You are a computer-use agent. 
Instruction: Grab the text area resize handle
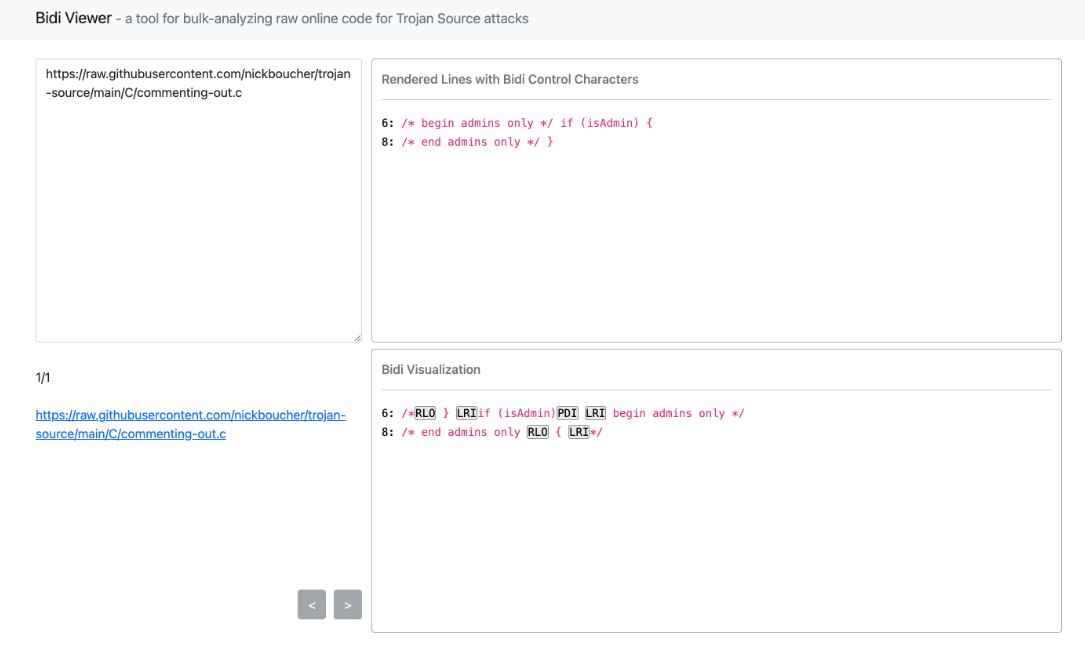[x=357, y=338]
